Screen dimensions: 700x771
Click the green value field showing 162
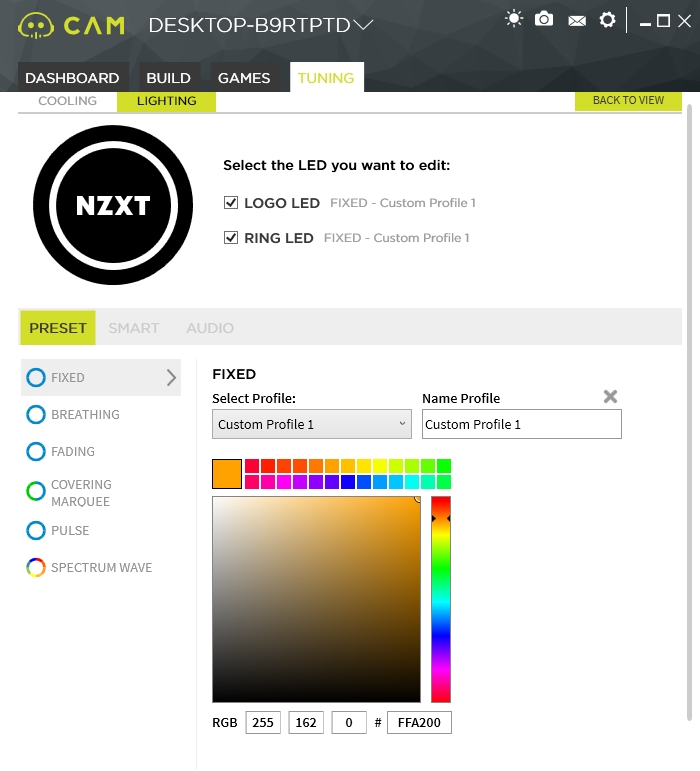click(x=306, y=722)
